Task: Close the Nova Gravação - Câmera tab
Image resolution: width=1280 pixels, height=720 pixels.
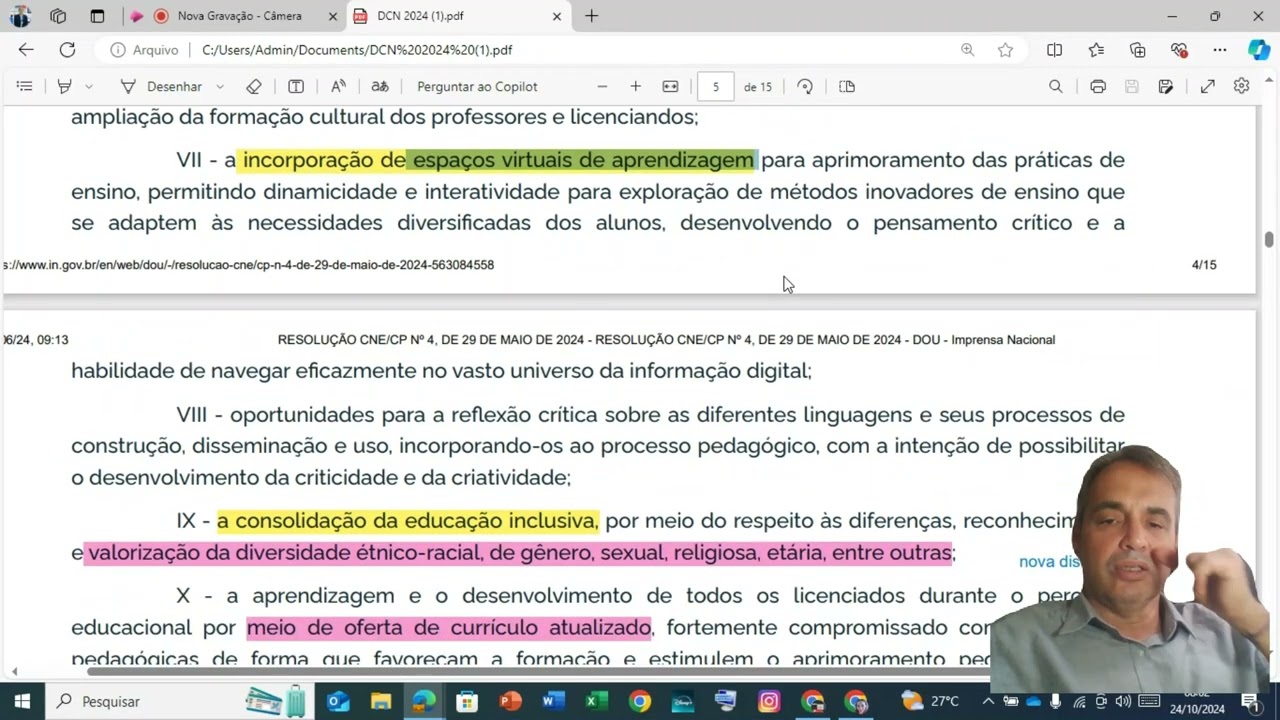Action: tap(332, 16)
